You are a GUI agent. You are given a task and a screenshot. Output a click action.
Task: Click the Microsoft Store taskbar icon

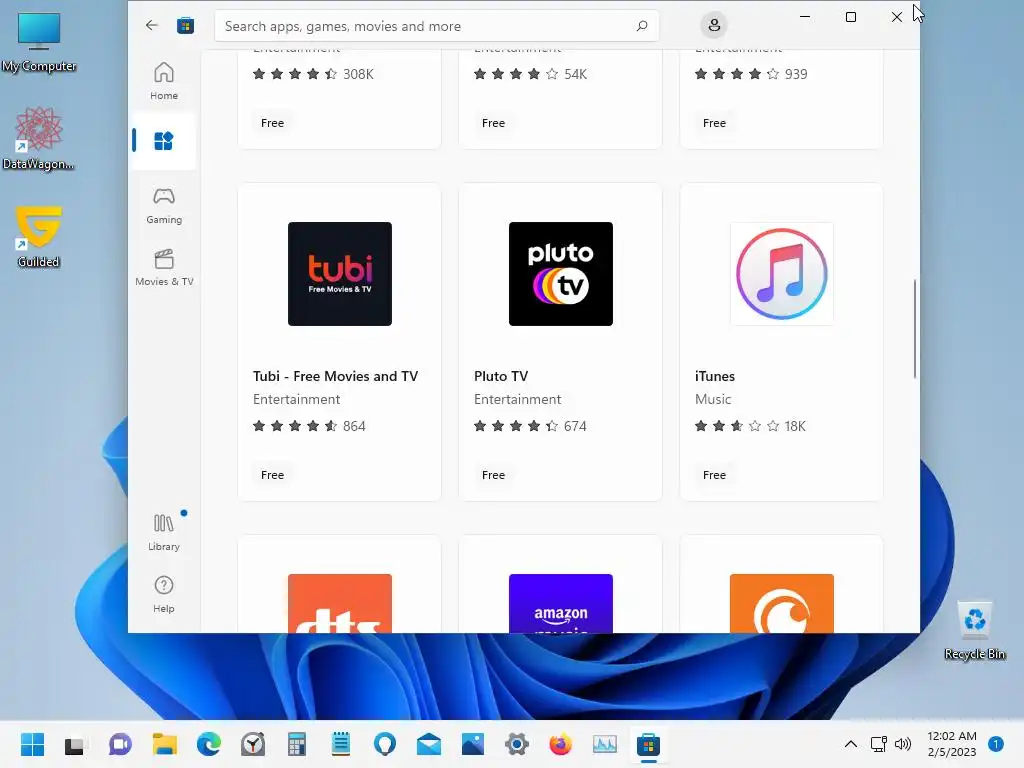tap(648, 744)
